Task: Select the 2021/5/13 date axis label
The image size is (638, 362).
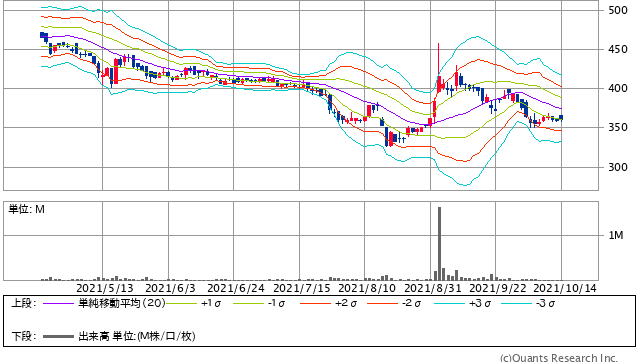Action: tap(105, 288)
